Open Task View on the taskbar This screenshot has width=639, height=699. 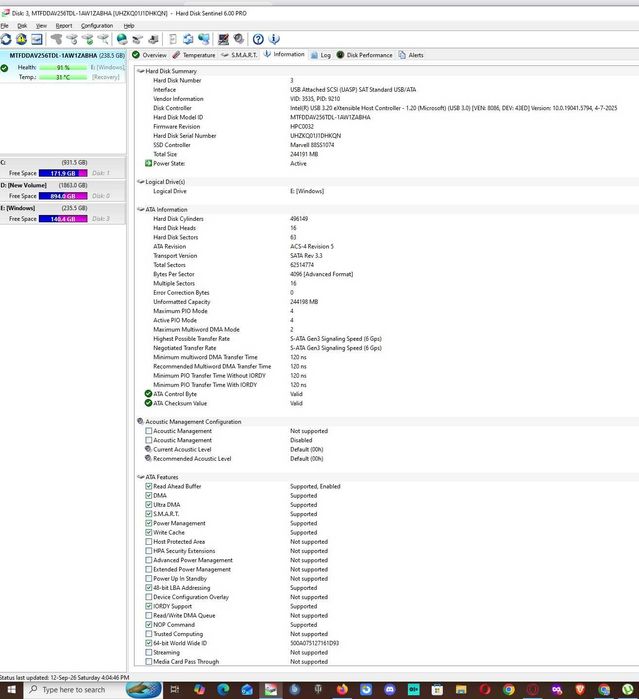pyautogui.click(x=175, y=690)
